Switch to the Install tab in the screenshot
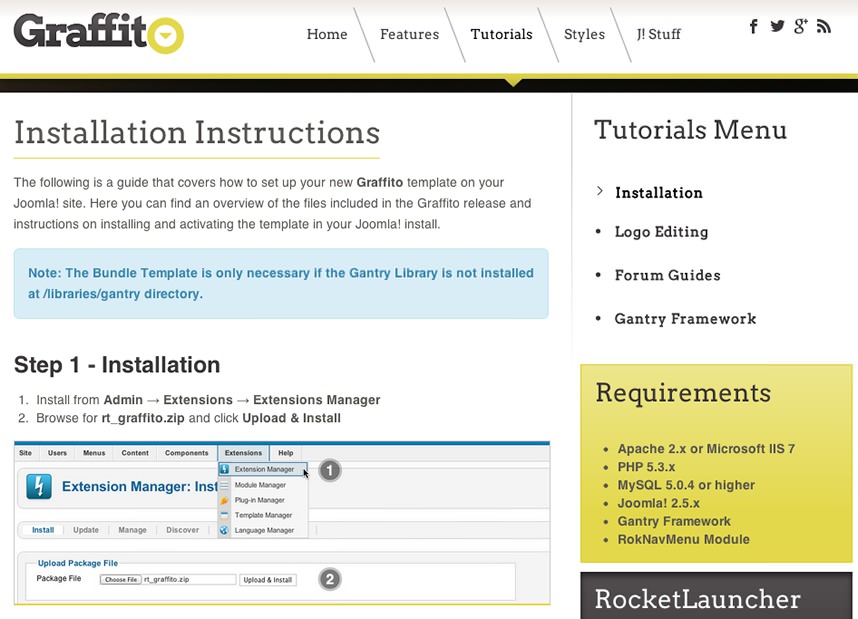This screenshot has height=619, width=858. pos(43,530)
